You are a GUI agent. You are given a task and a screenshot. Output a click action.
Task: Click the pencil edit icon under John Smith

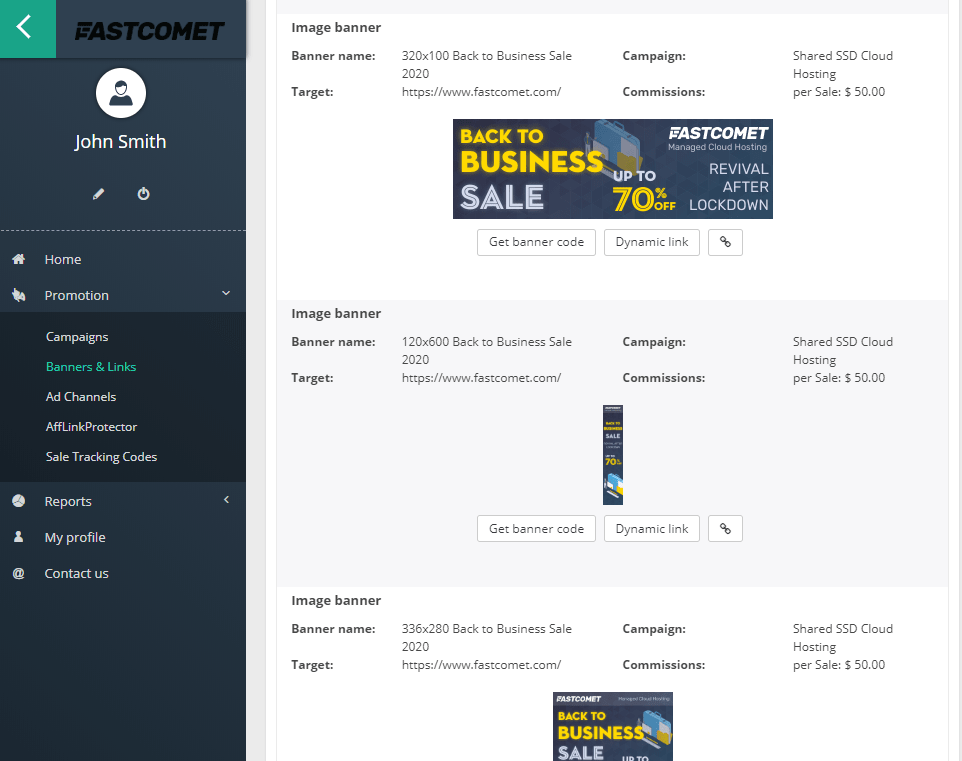98,193
